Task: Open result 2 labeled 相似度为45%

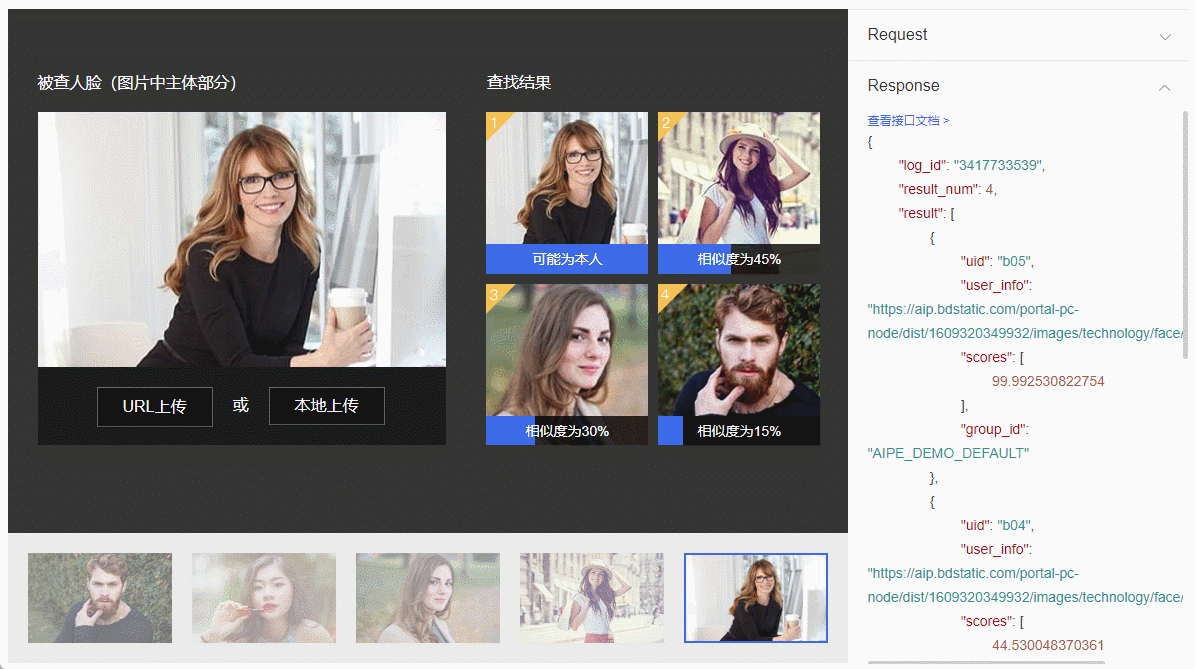Action: coord(738,193)
